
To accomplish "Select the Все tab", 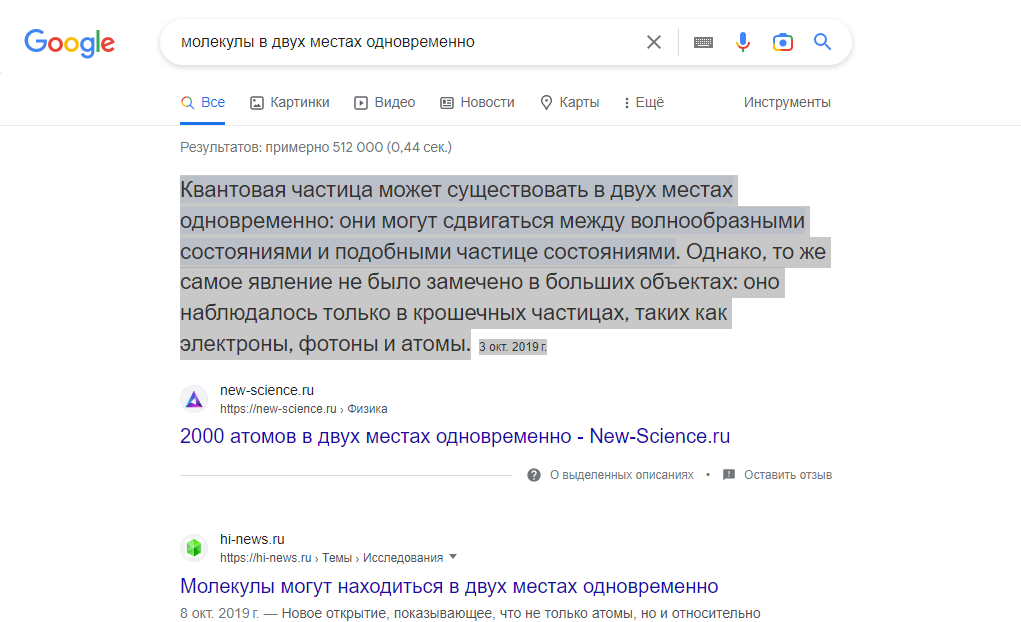I will click(x=203, y=102).
